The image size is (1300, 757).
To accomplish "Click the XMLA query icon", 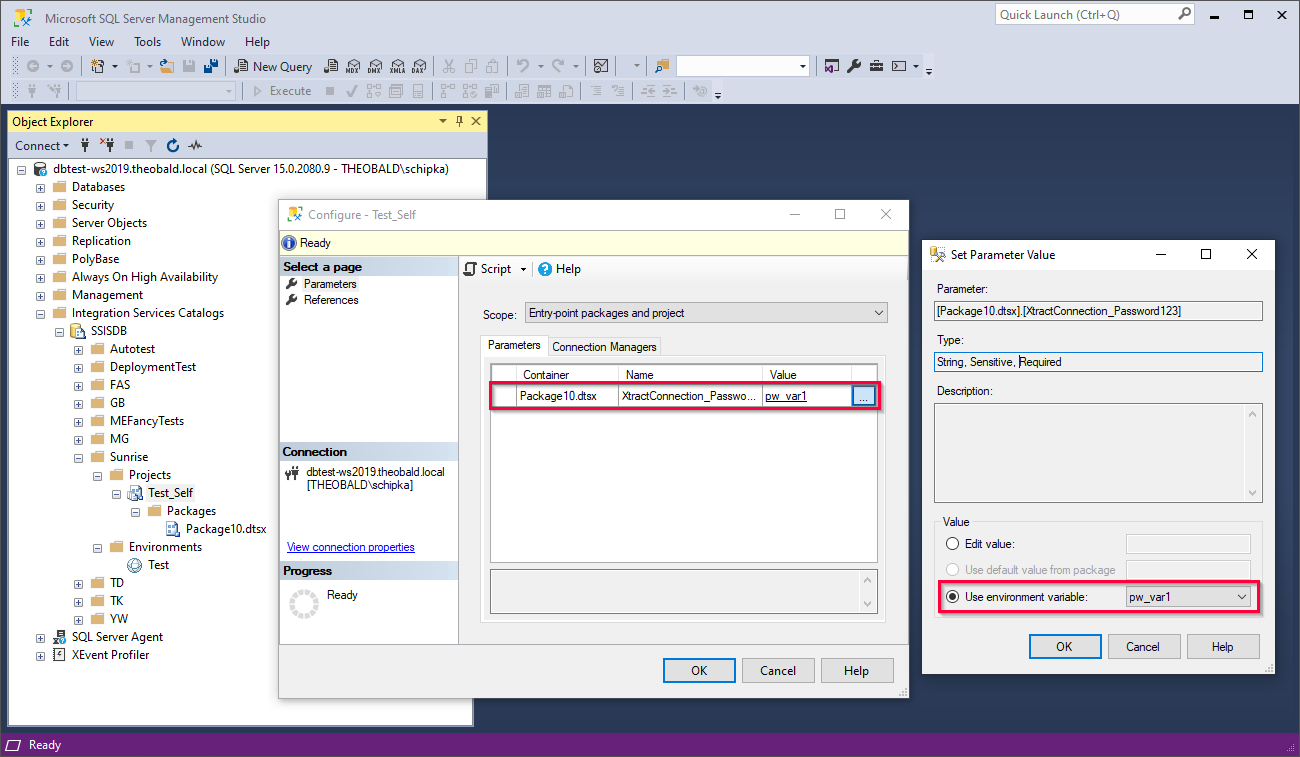I will 396,66.
